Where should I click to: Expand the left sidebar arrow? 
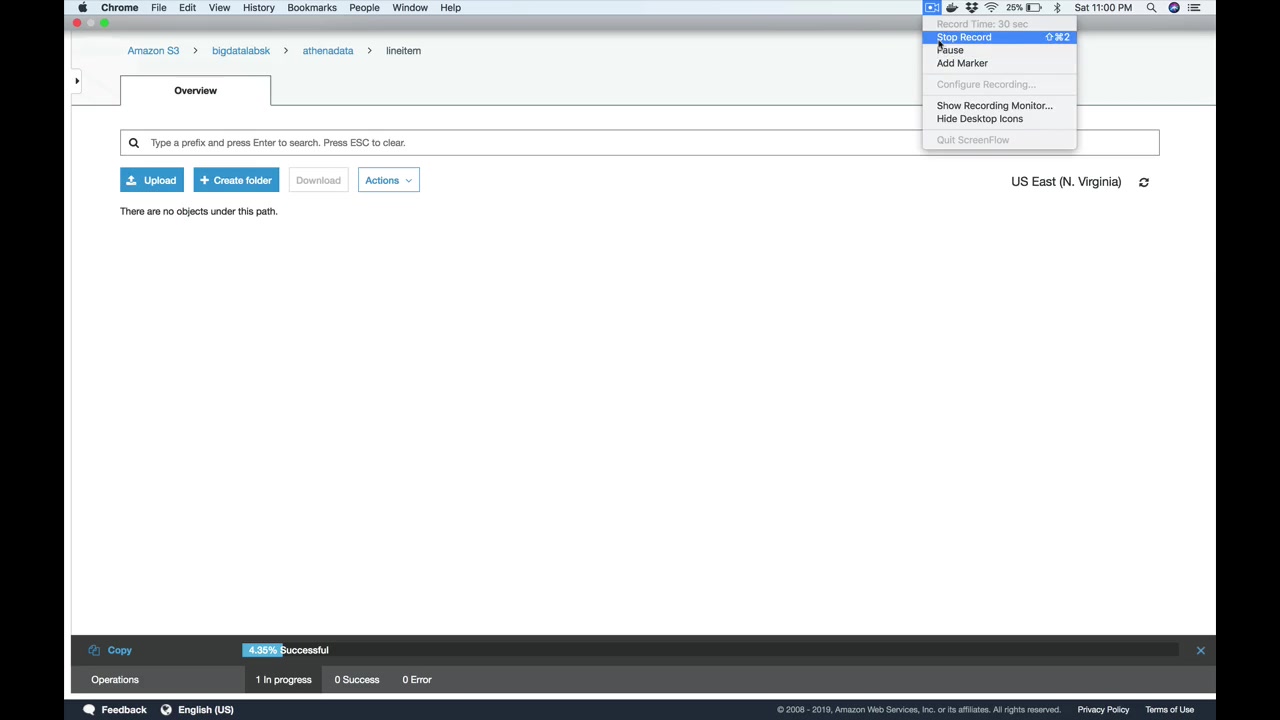click(x=76, y=81)
